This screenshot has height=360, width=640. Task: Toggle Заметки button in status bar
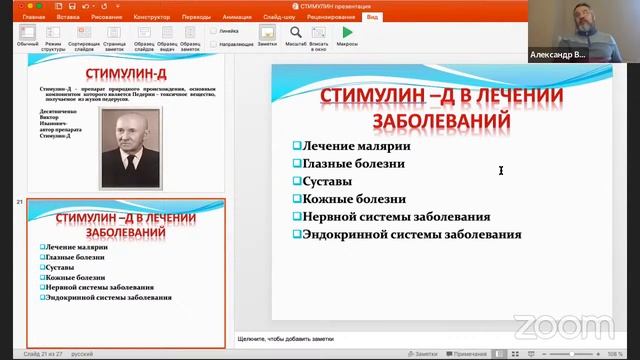pos(422,354)
